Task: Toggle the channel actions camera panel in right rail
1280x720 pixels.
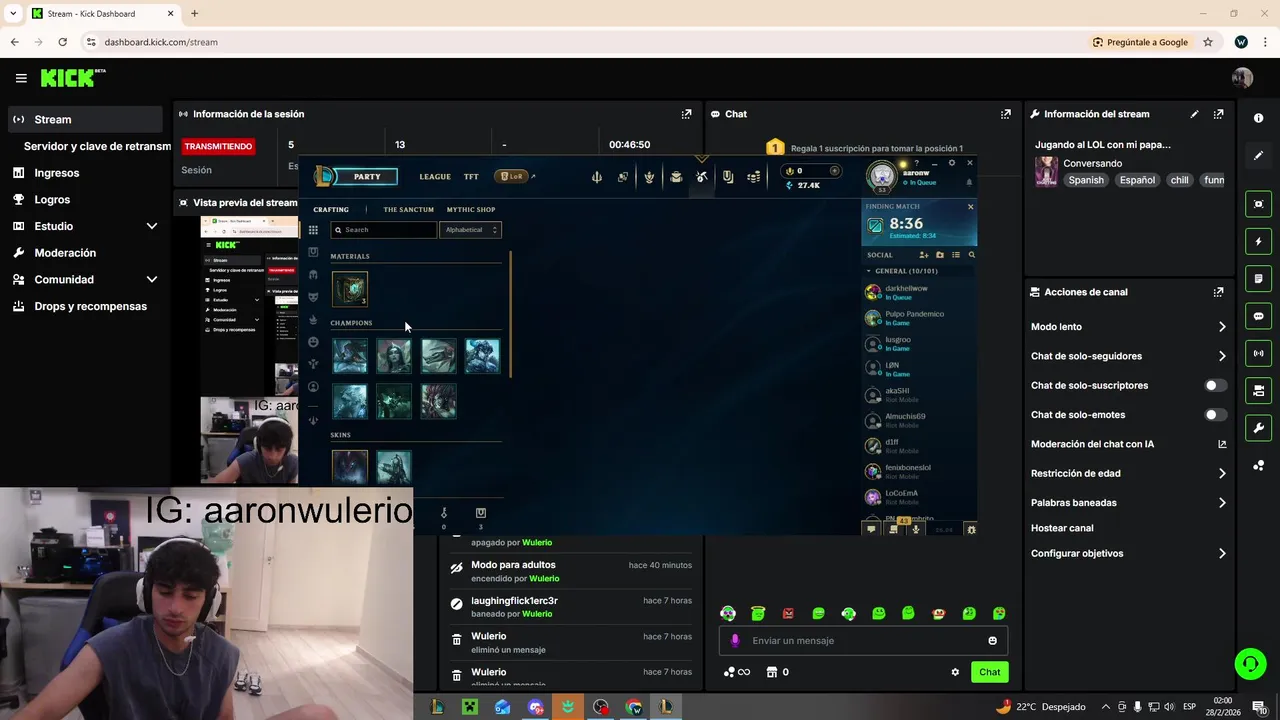Action: pos(1258,390)
